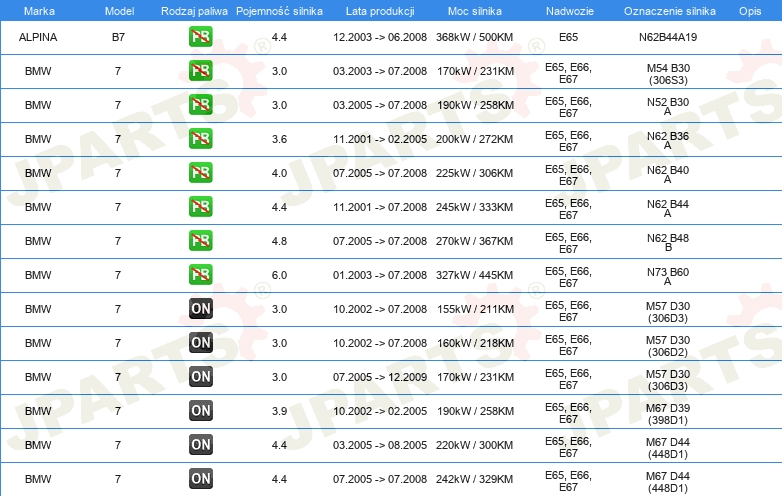Click the 190kW / 258KM value in the N52 B30 row
Screen dimensions: 782x496
(x=475, y=105)
